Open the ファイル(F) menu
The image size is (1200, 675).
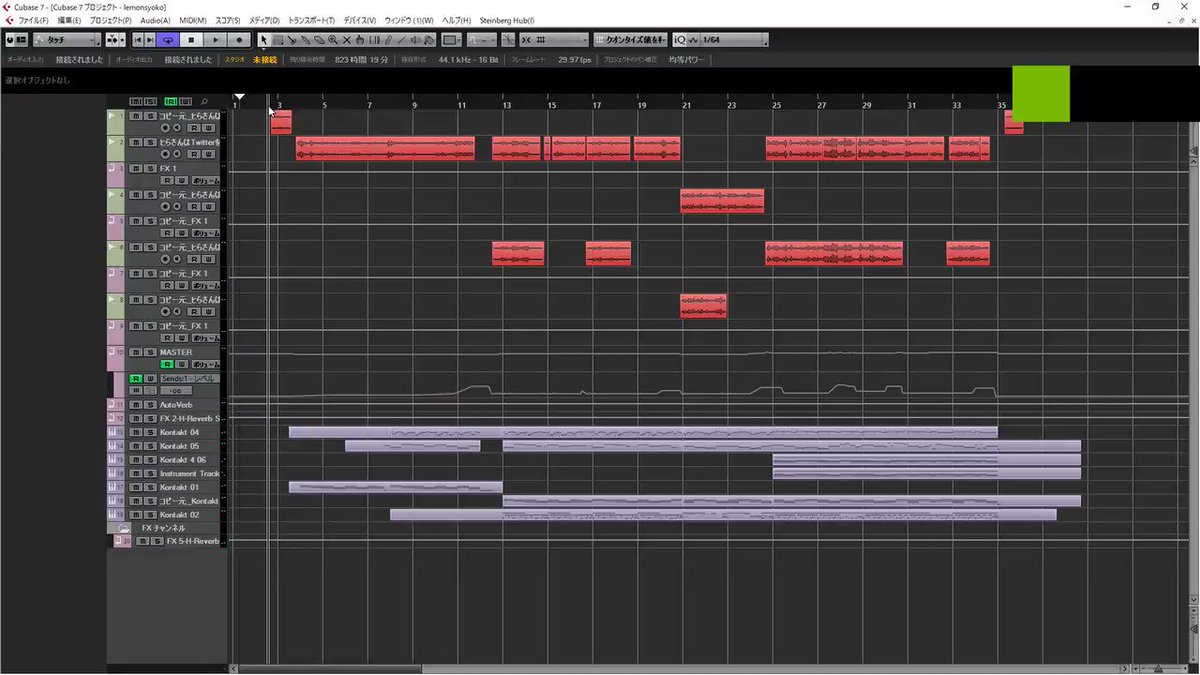33,20
